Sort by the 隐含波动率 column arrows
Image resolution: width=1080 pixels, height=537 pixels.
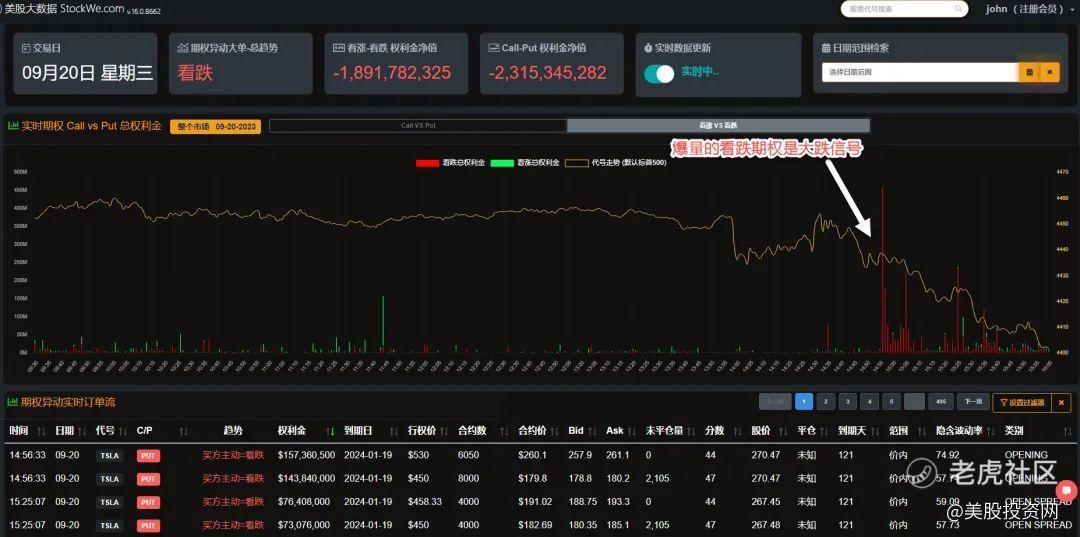(x=992, y=431)
